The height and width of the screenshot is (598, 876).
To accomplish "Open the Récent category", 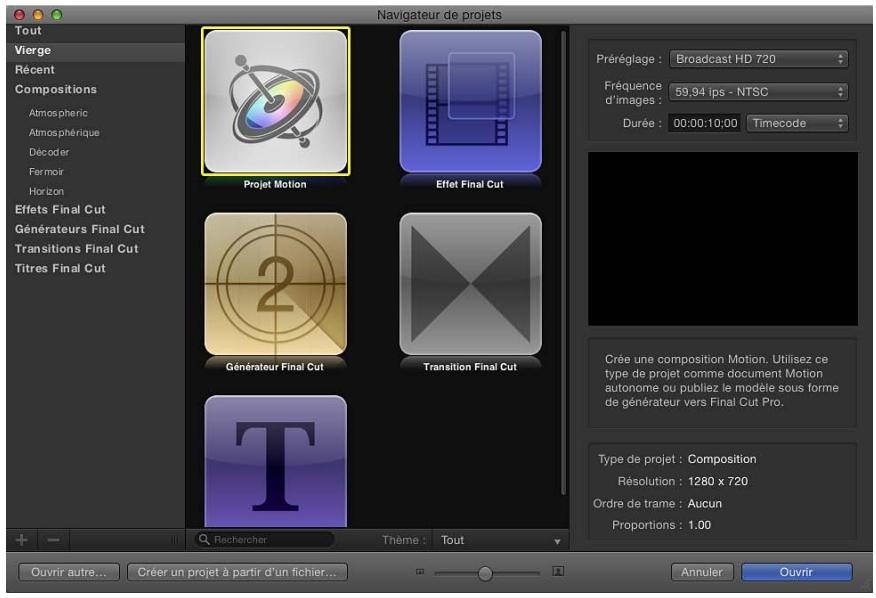I will (96, 70).
